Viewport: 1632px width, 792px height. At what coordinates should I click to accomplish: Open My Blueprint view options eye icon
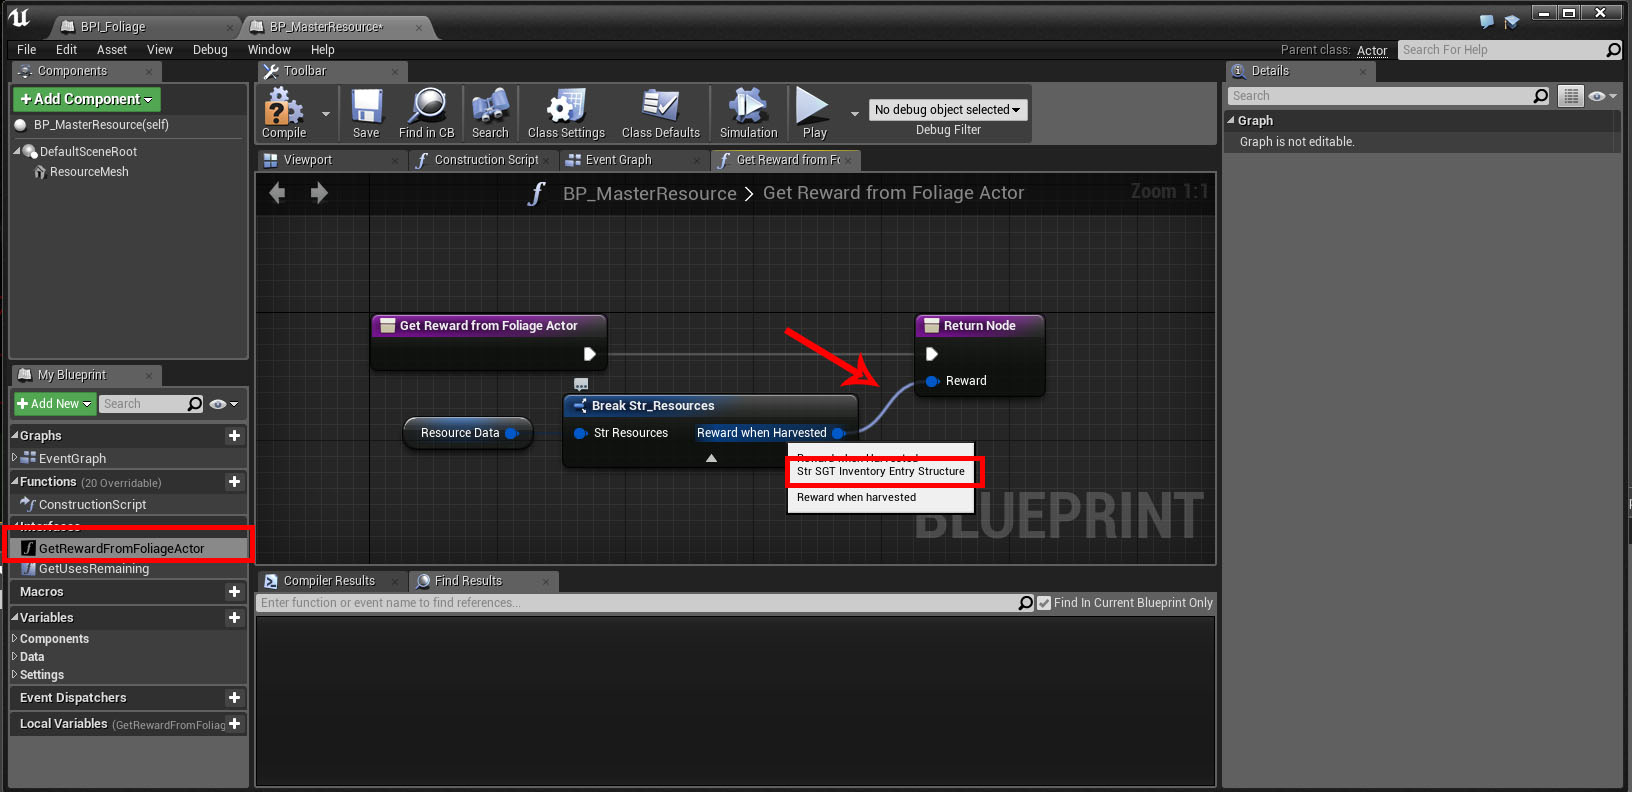223,404
